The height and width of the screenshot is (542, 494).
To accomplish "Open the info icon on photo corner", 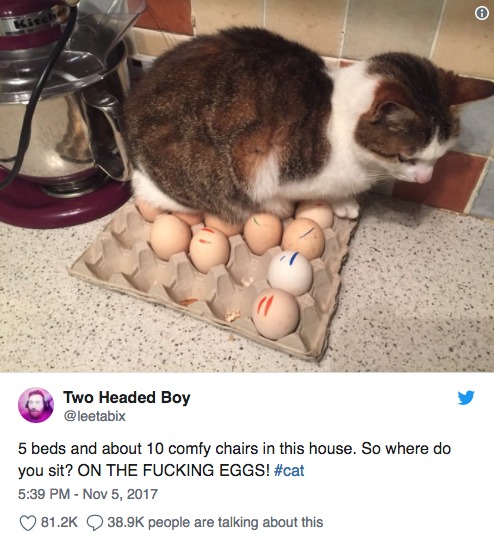I will pyautogui.click(x=482, y=13).
